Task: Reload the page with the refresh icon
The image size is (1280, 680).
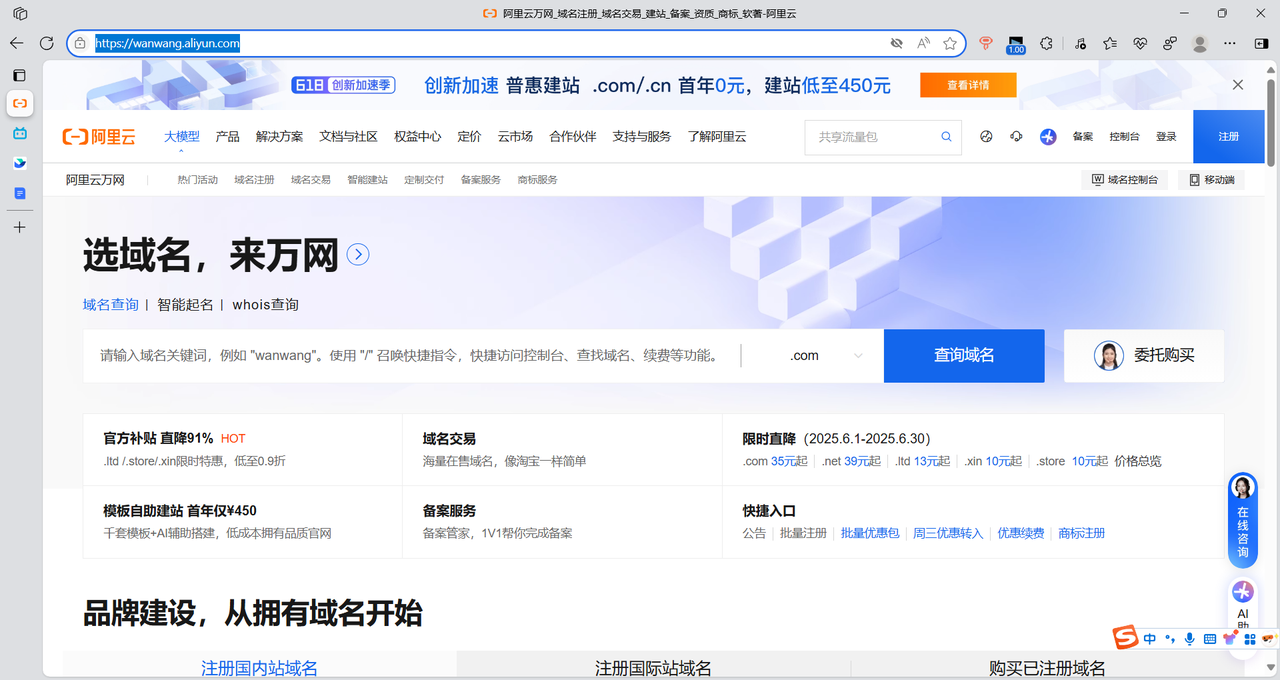Action: 46,43
